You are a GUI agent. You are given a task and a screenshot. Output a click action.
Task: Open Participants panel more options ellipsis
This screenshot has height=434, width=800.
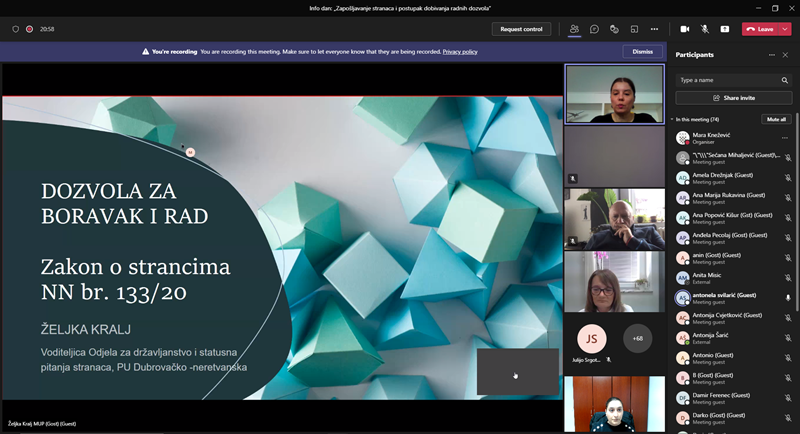[771, 54]
